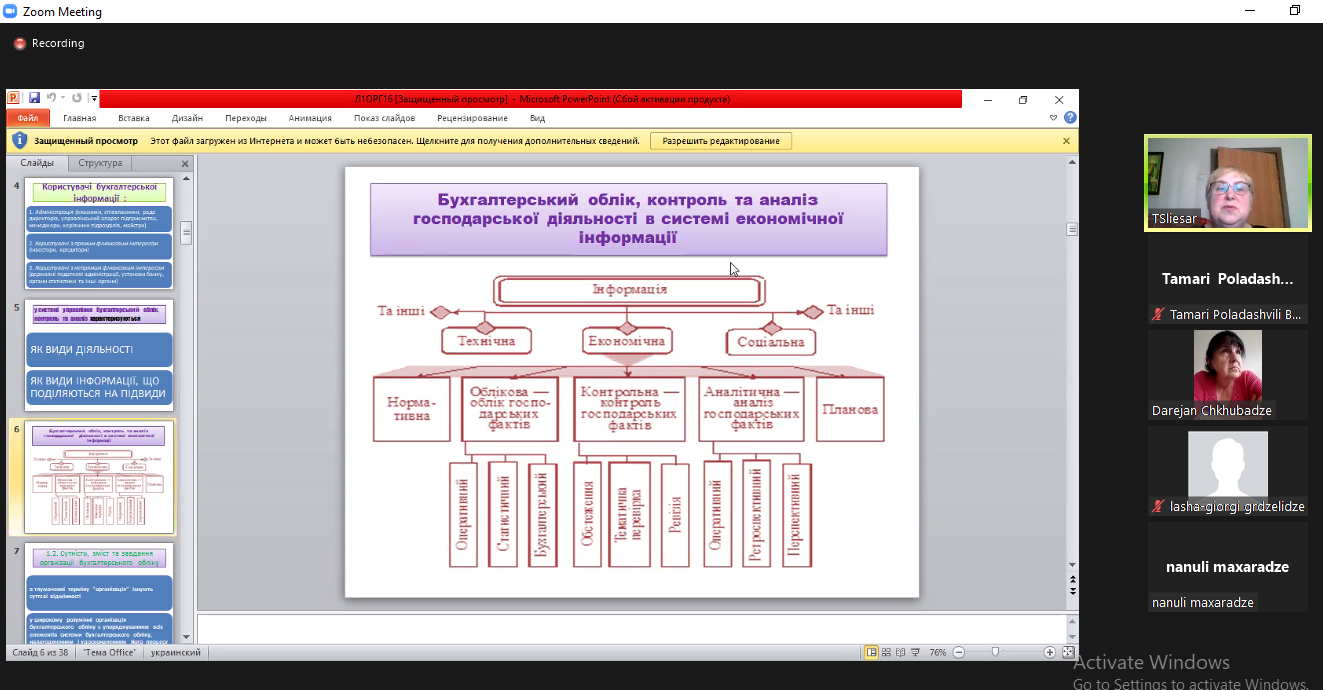Switch to Reading view in status bar
Viewport: 1323px width, 690px height.
click(900, 652)
